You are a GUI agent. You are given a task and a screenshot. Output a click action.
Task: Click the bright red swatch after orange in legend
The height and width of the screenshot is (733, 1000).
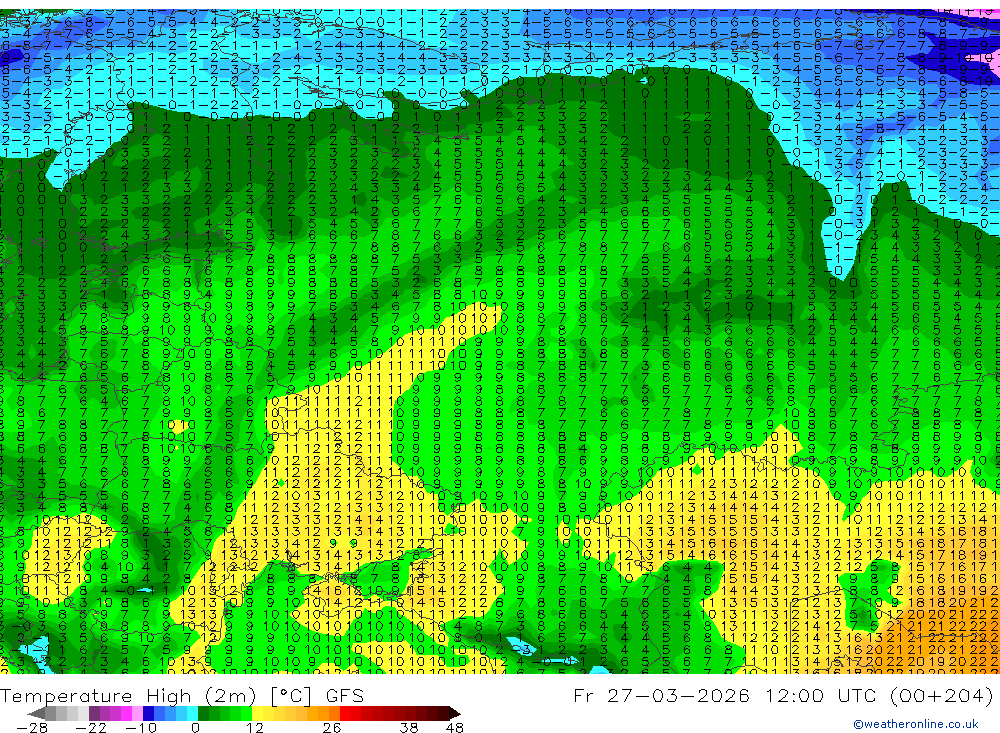345,713
